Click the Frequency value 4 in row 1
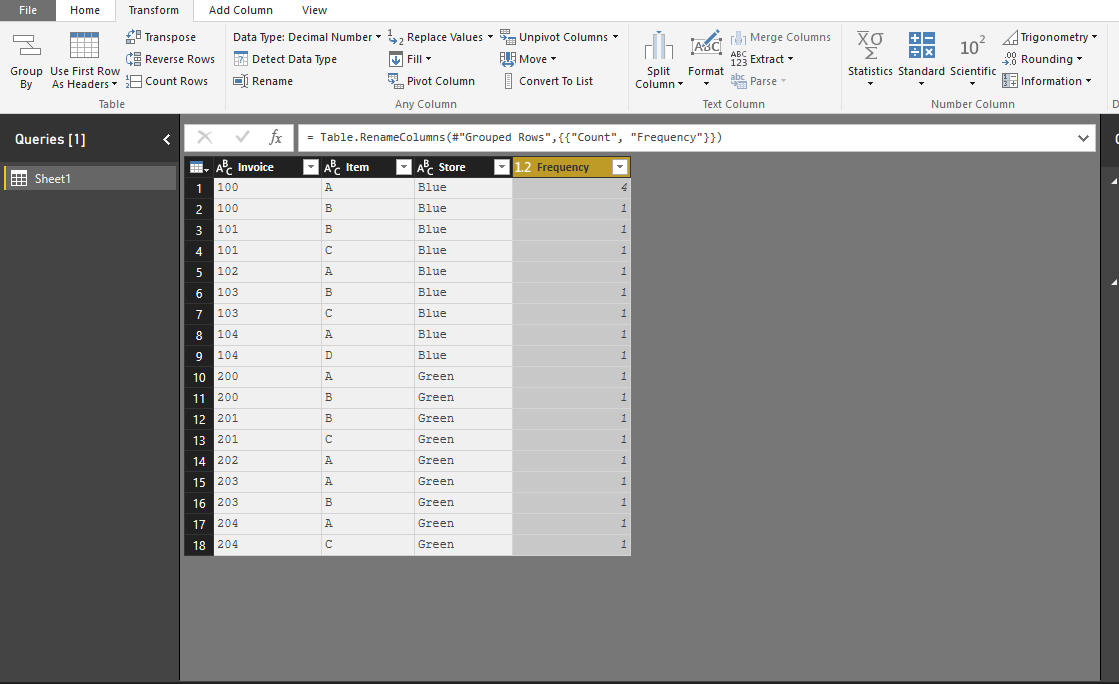Image resolution: width=1119 pixels, height=684 pixels. tap(571, 187)
